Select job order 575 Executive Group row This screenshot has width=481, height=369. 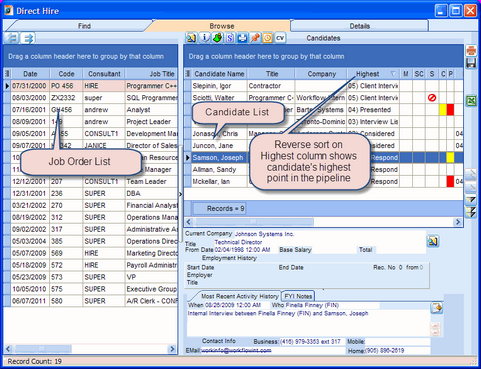[x=91, y=289]
